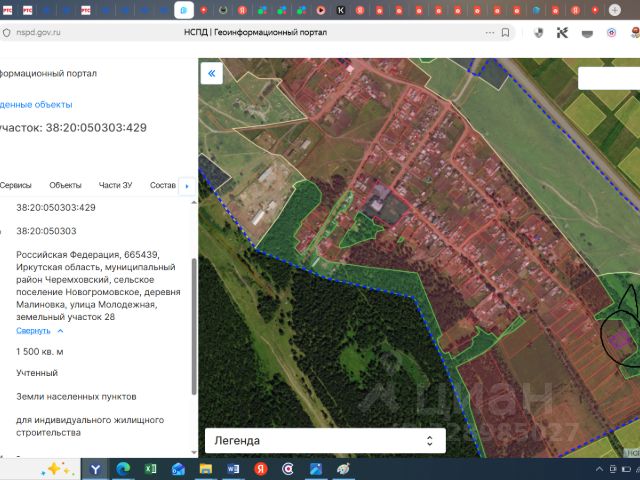Click the Земли населенных пунктов text
640x480 pixels.
coord(76,397)
